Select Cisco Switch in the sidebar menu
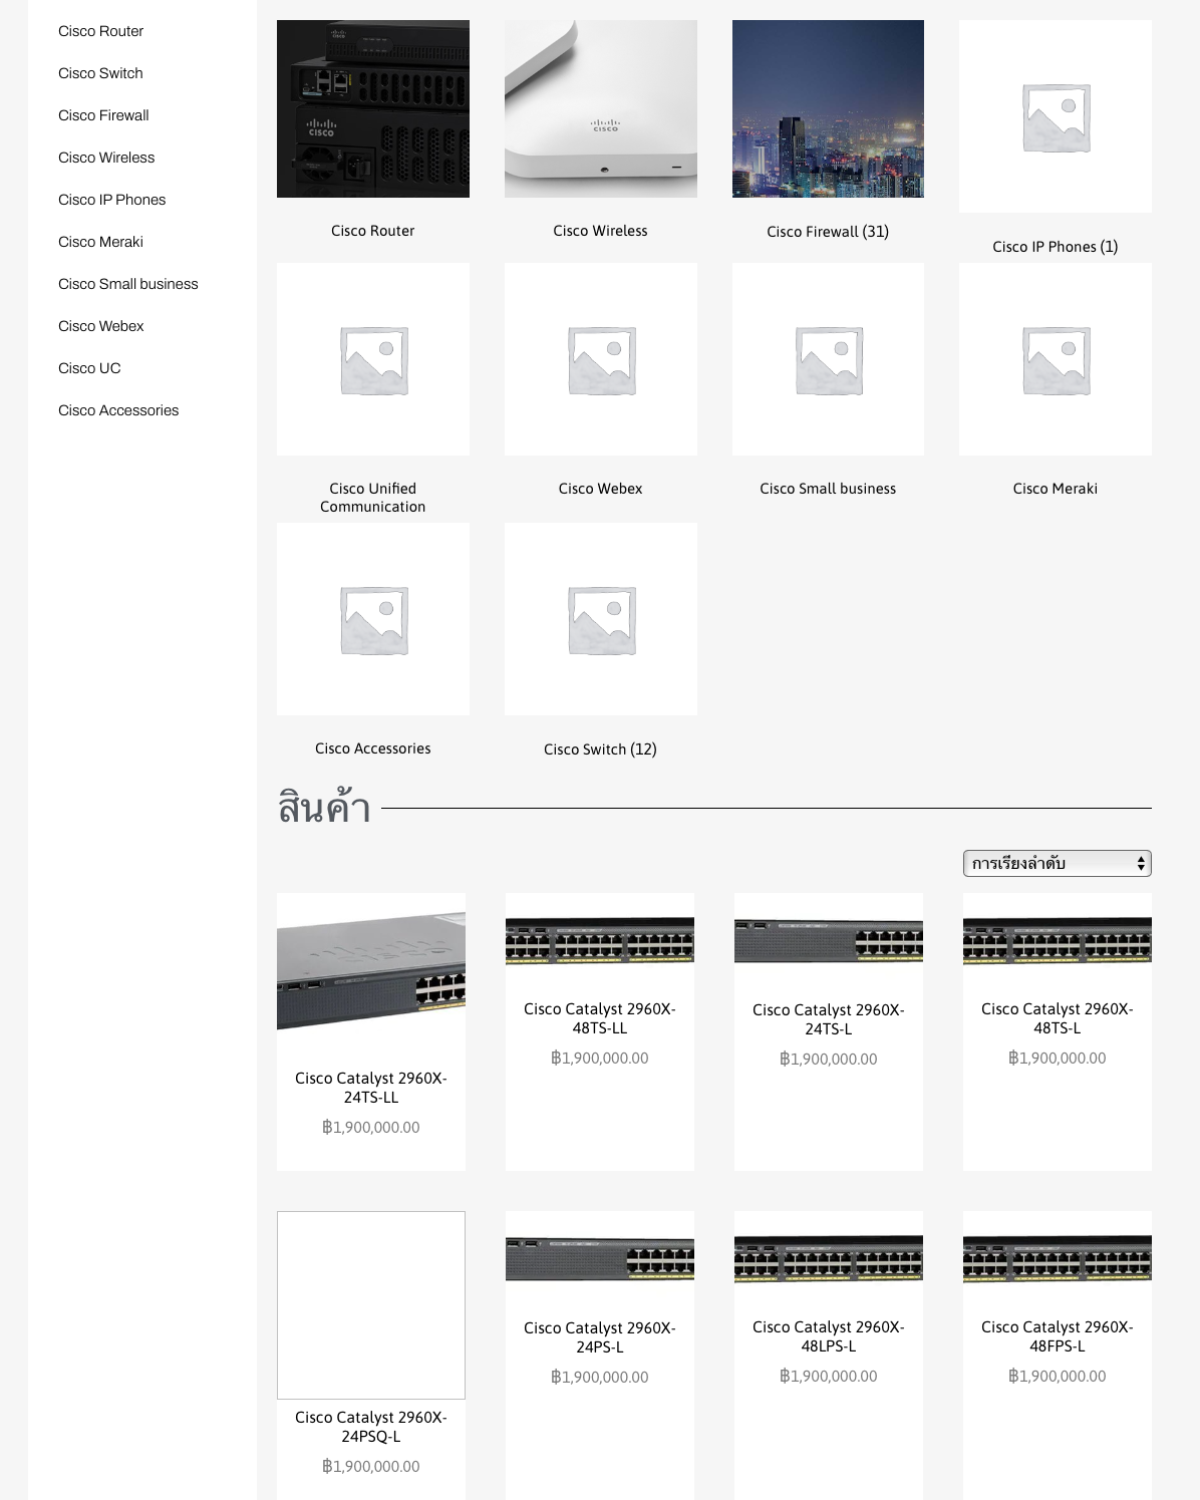 100,73
